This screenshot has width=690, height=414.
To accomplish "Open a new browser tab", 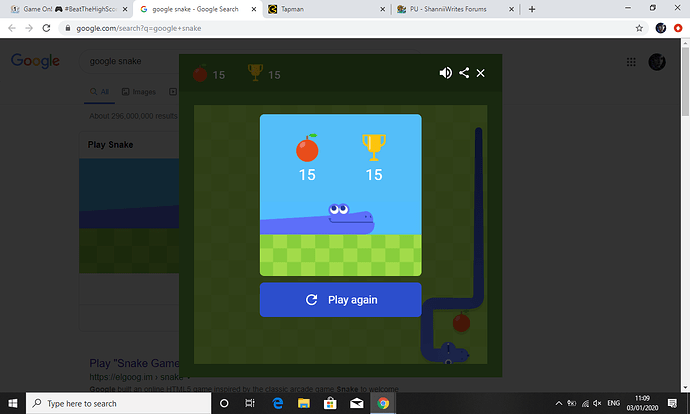I will (532, 9).
